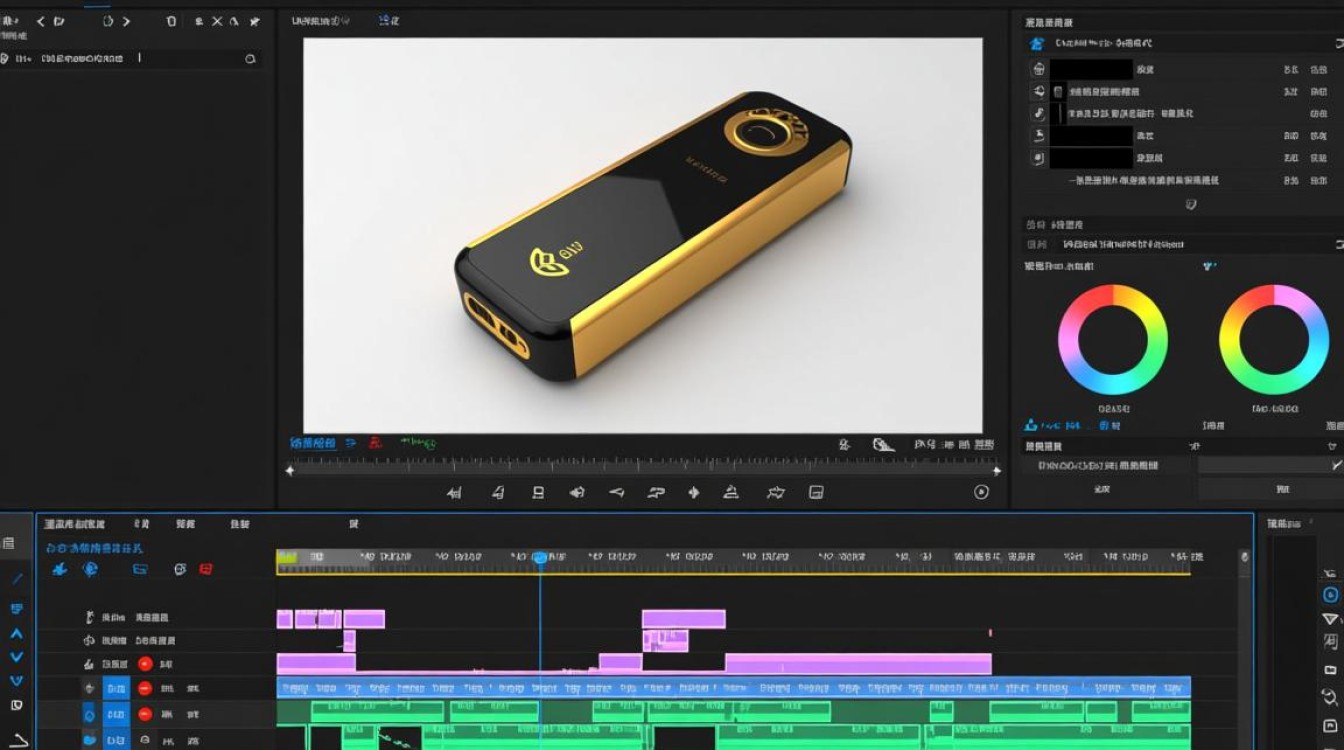Screen dimensions: 1344x750
Task: Click the circular play button right of transport controls
Action: [x=981, y=491]
